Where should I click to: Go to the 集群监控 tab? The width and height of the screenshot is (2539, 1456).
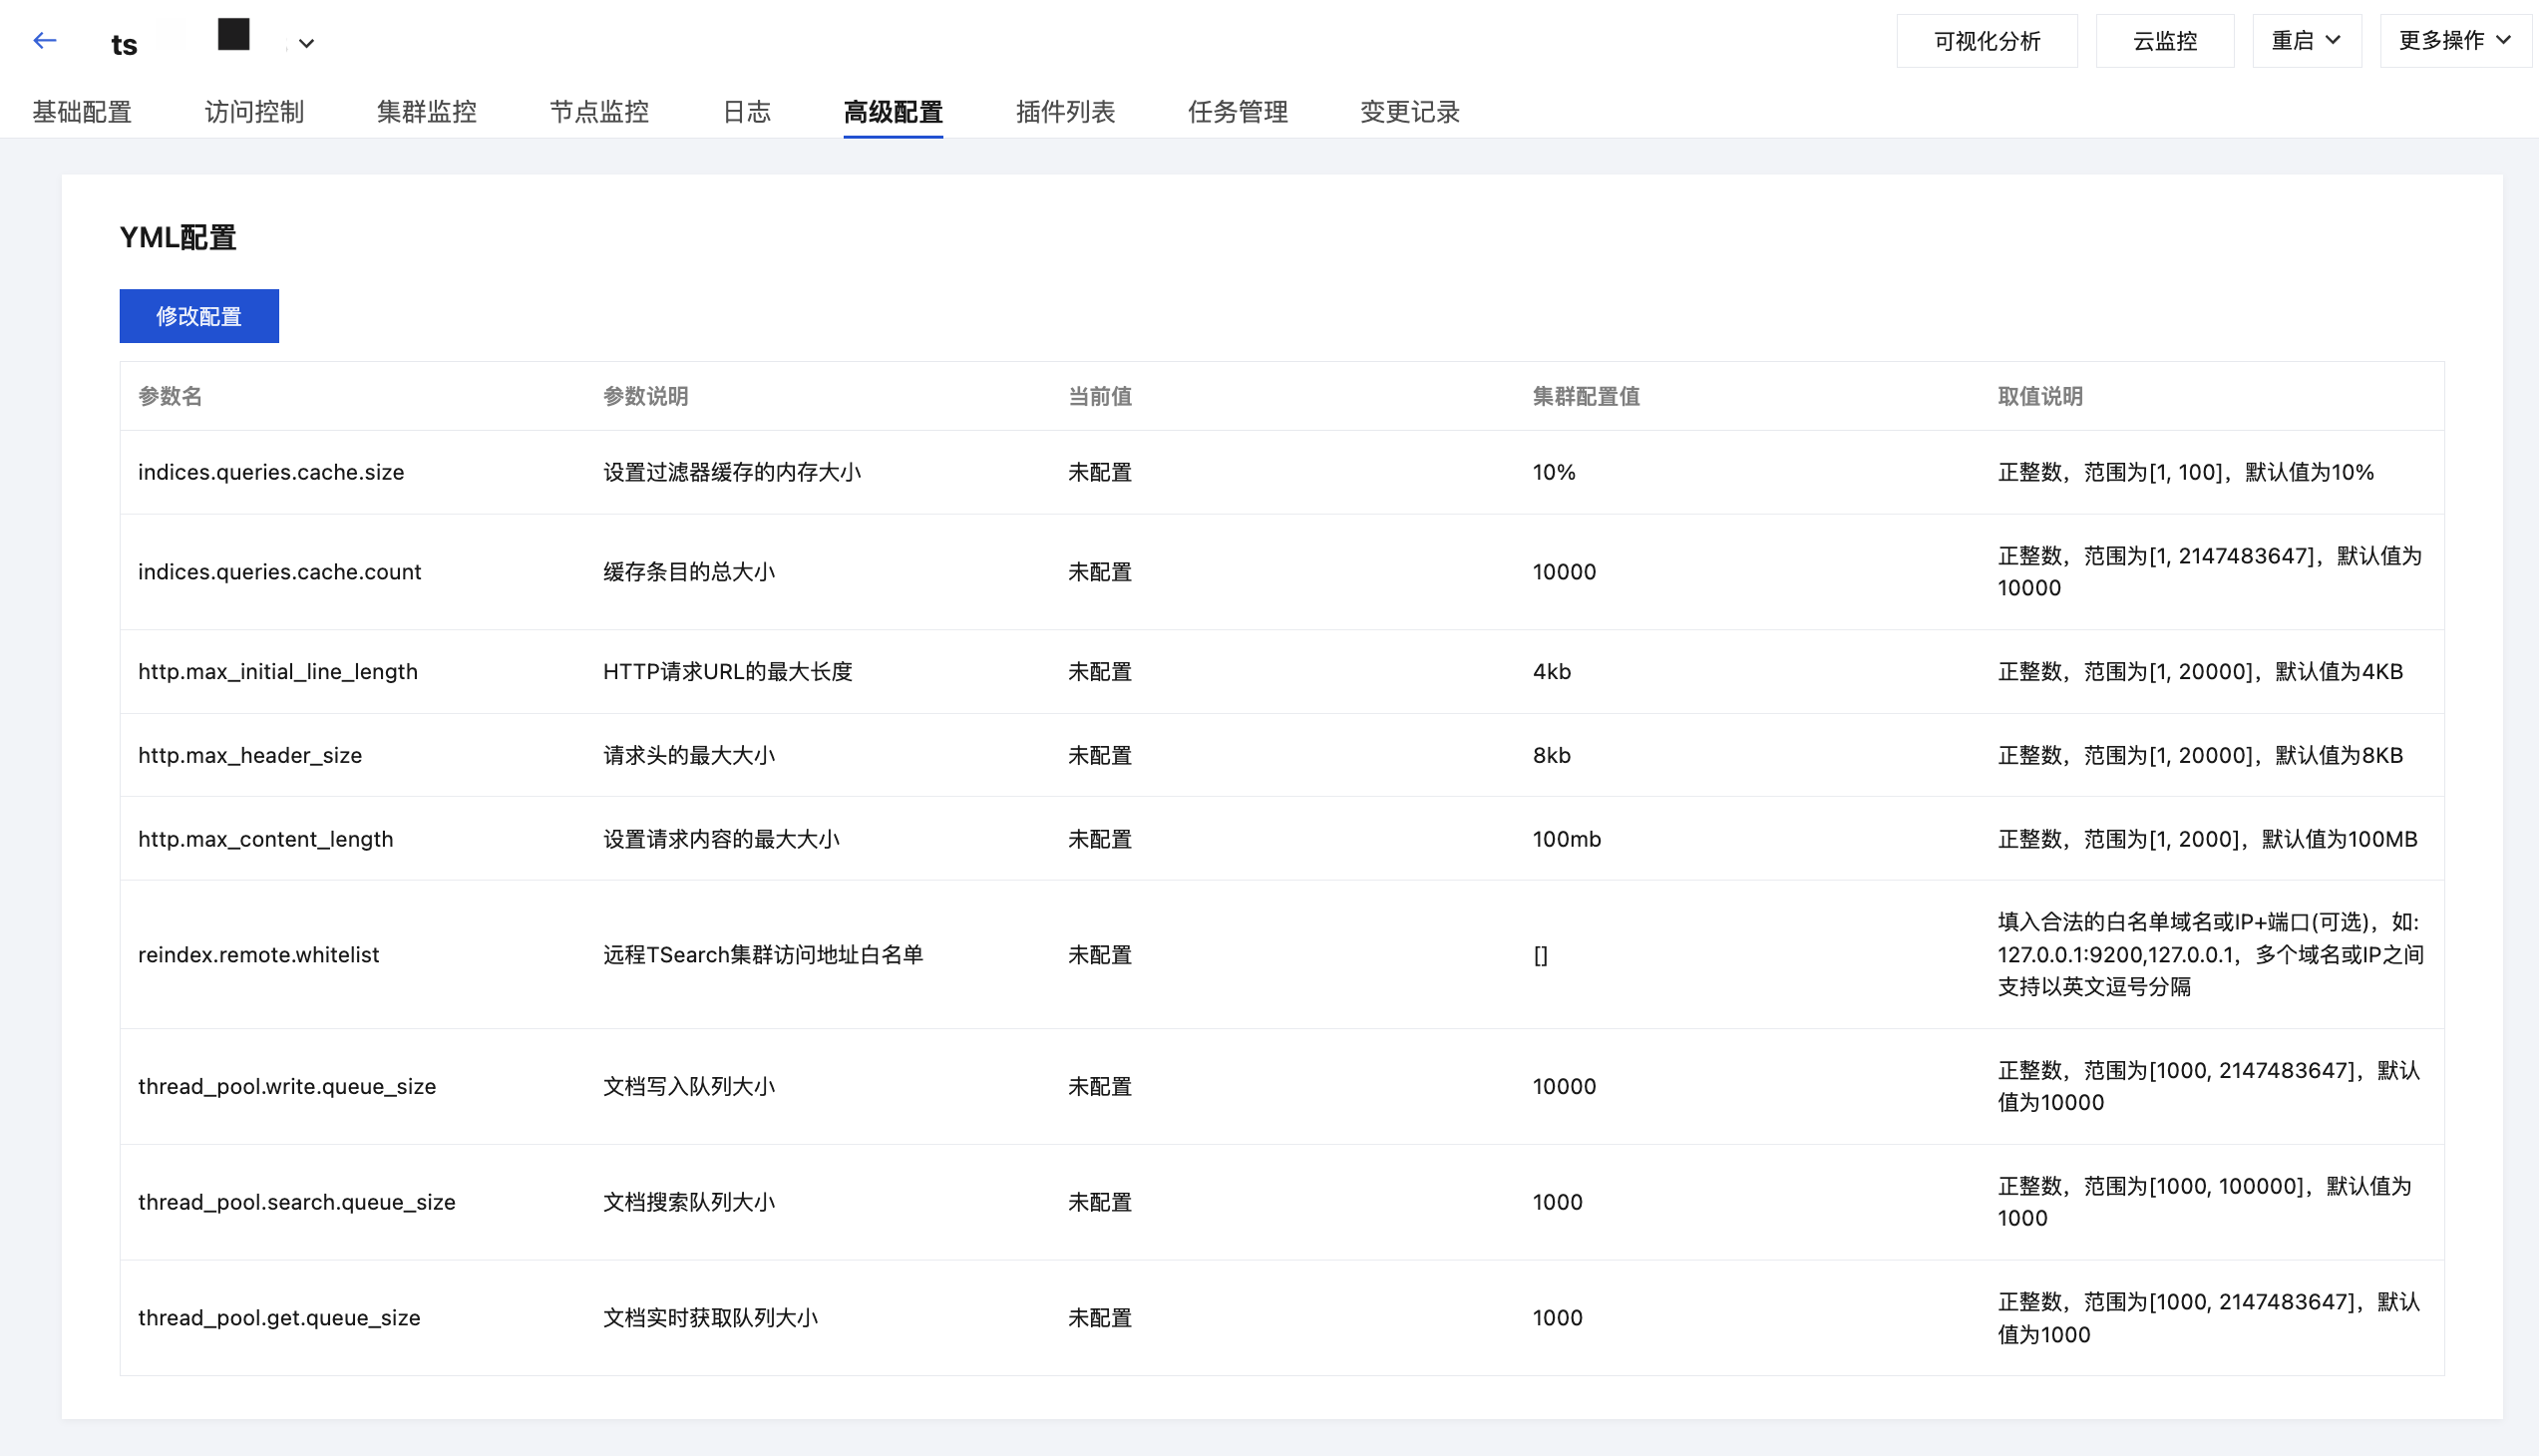point(426,112)
